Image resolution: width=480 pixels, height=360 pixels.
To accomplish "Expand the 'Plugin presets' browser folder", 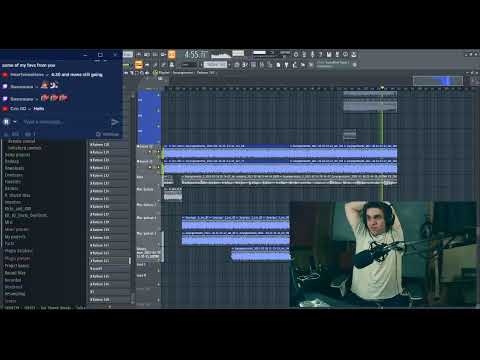I will 17,258.
